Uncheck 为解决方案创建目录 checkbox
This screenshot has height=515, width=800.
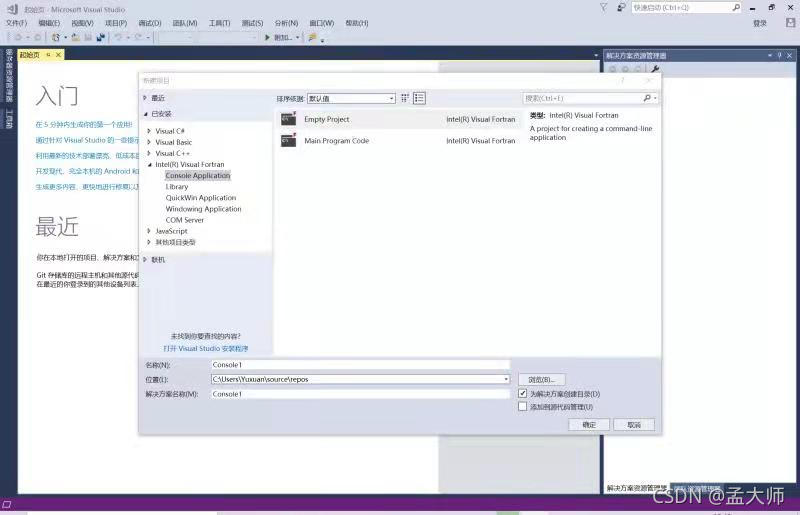522,393
